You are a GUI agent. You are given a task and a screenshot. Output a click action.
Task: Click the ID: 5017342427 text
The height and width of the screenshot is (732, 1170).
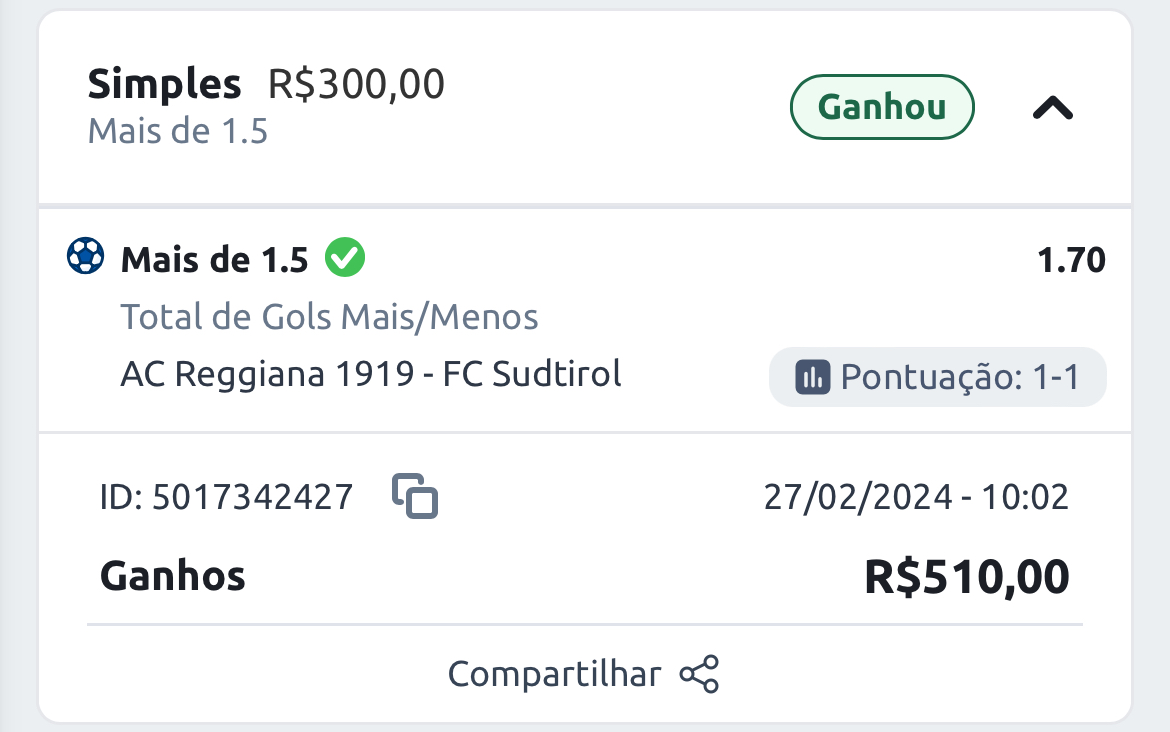coord(226,497)
